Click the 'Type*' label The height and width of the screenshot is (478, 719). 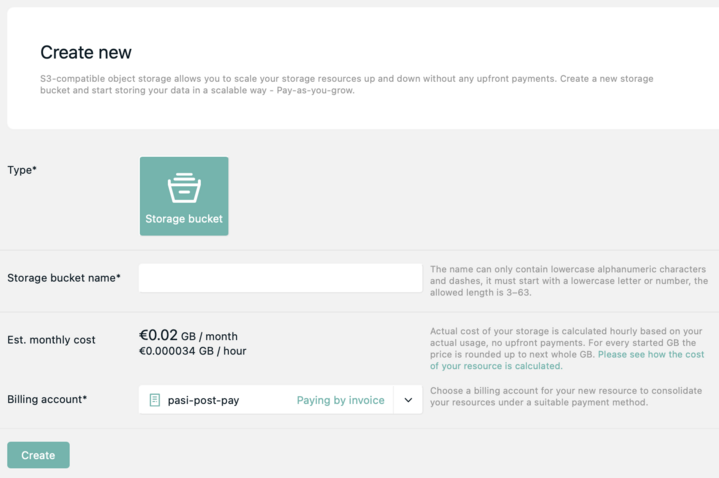[x=22, y=170]
